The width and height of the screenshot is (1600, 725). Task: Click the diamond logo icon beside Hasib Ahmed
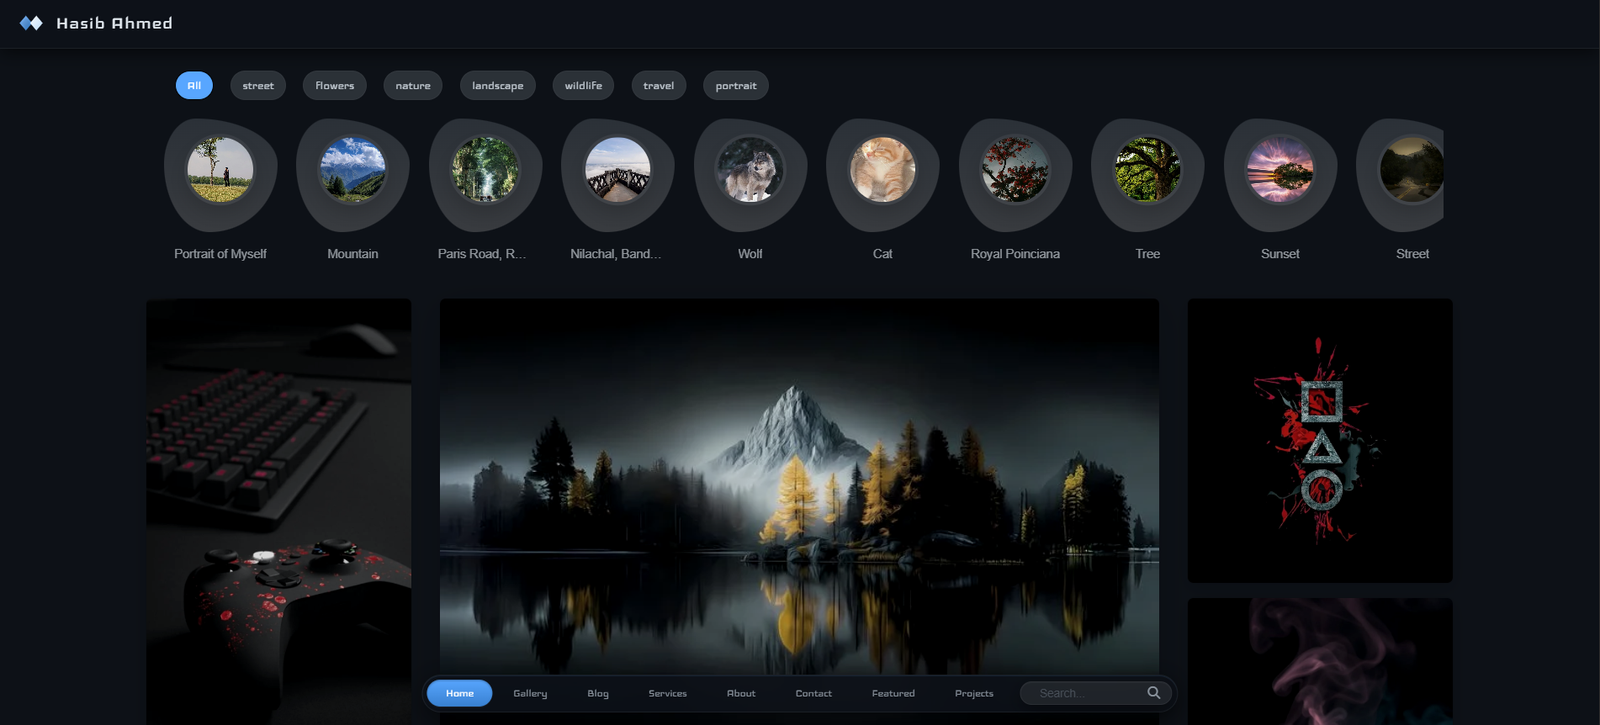(x=31, y=23)
